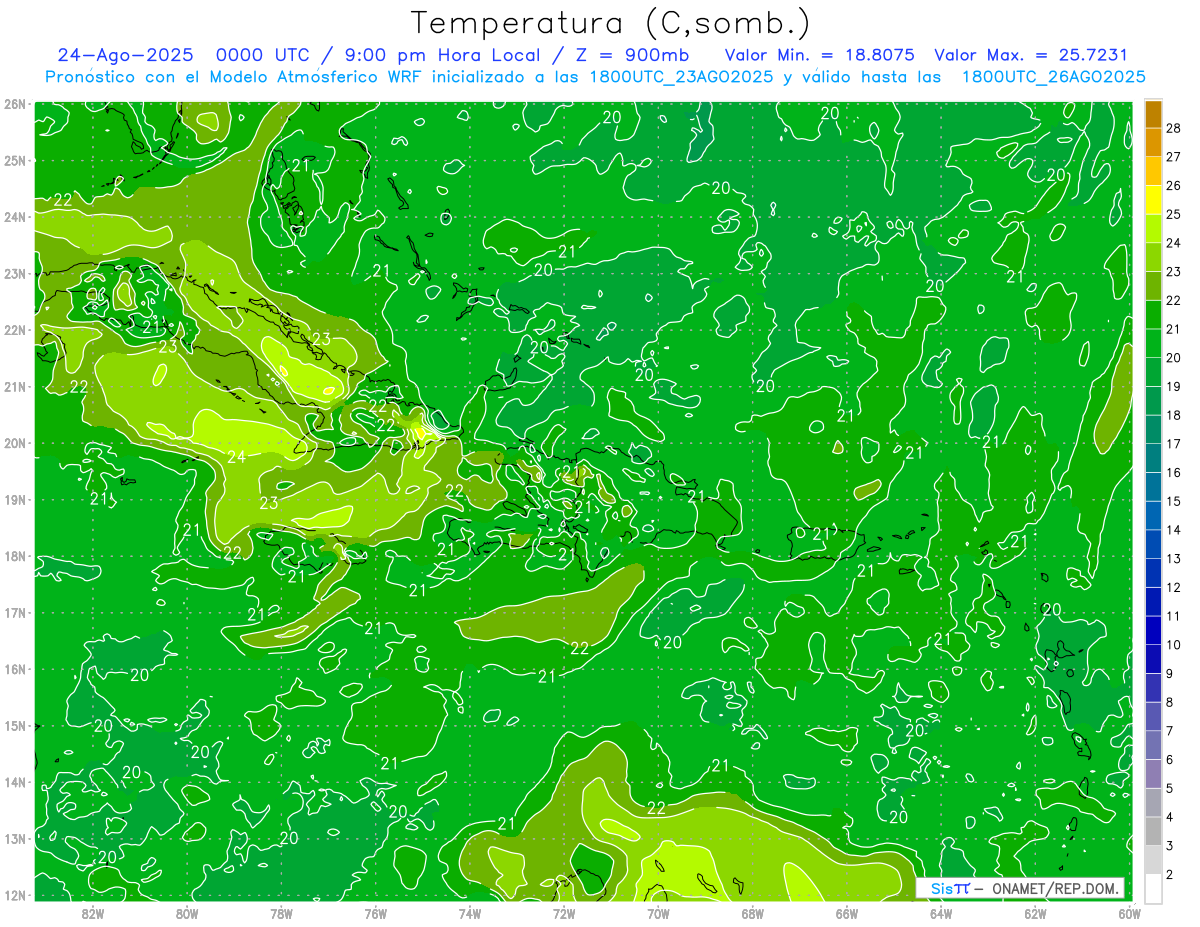The height and width of the screenshot is (927, 1200).
Task: Click the '0000 UTC' time label
Action: [x=263, y=55]
